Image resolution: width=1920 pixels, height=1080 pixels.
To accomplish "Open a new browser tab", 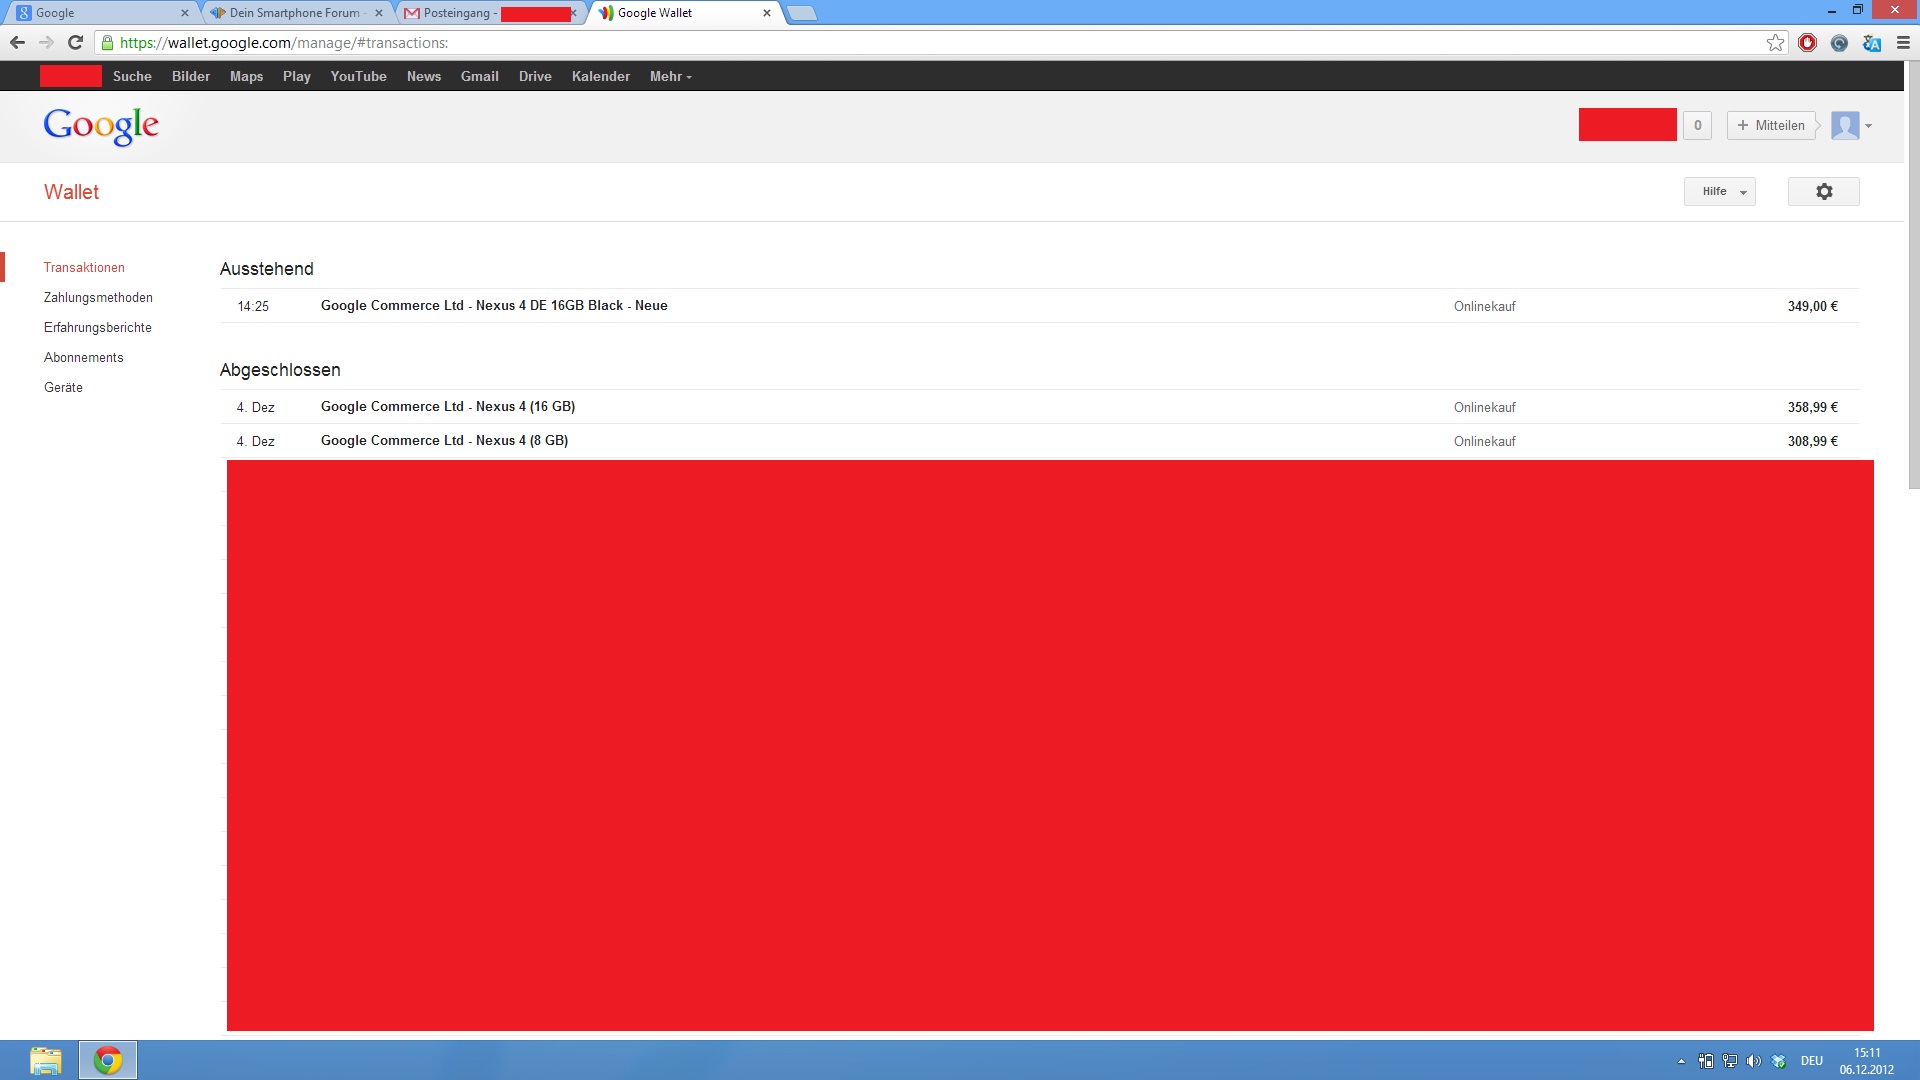I will 802,13.
